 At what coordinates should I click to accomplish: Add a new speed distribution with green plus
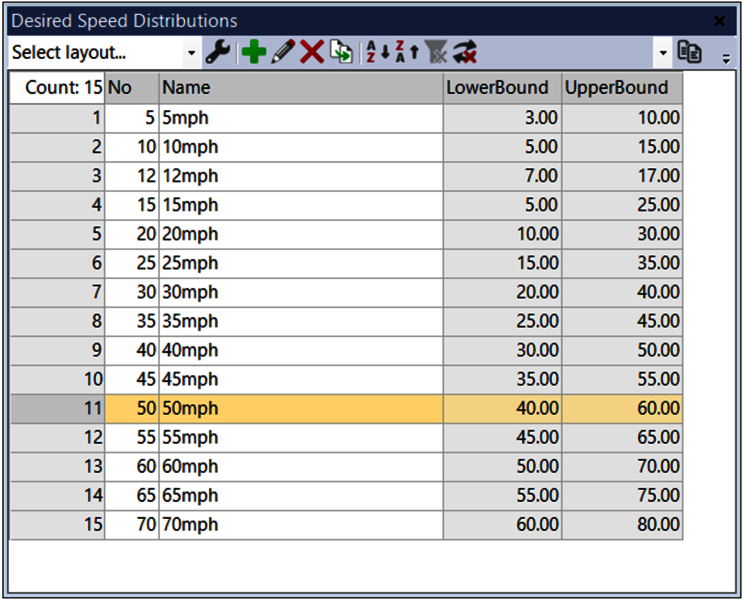click(254, 52)
